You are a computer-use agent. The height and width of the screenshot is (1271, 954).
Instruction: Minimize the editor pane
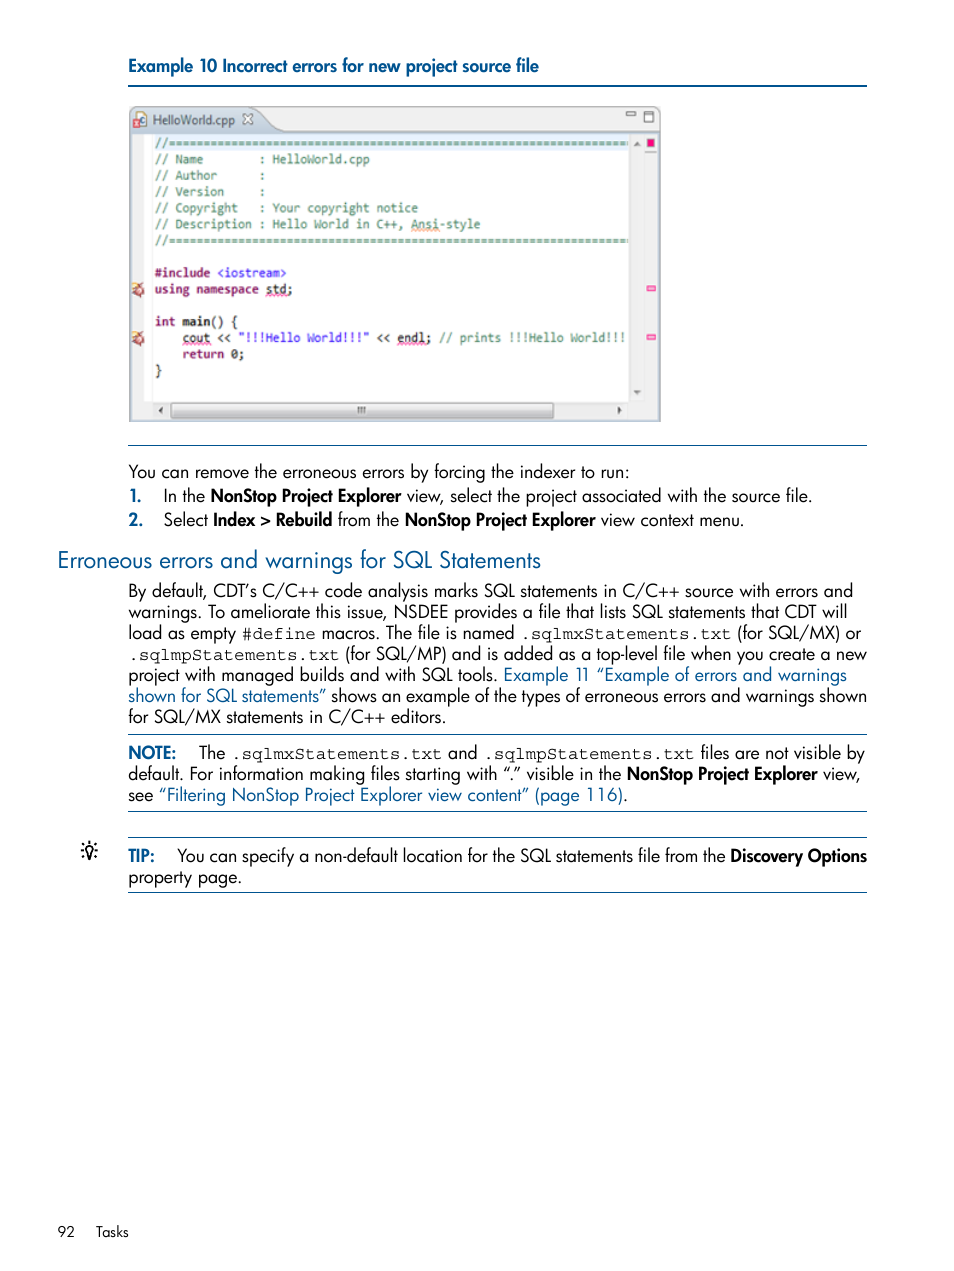tap(631, 115)
